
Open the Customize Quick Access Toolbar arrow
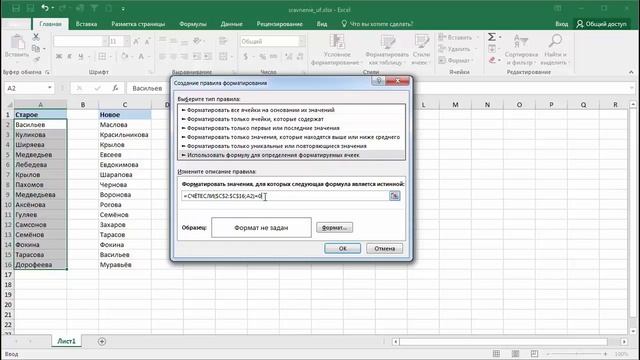point(123,9)
